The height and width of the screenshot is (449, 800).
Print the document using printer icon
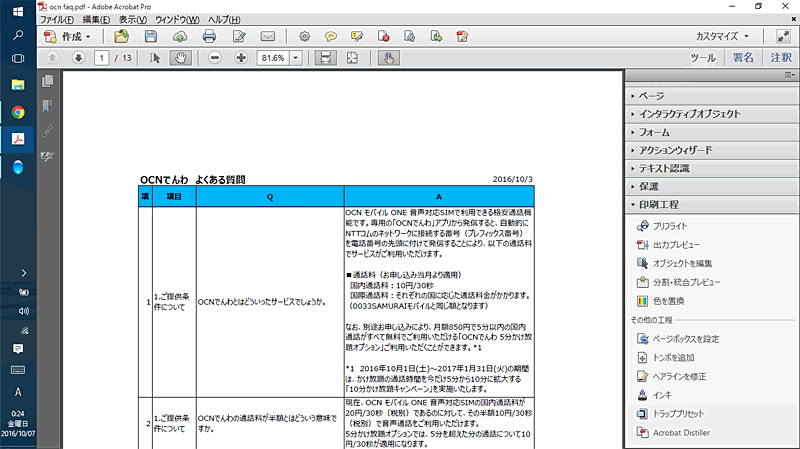pos(209,37)
